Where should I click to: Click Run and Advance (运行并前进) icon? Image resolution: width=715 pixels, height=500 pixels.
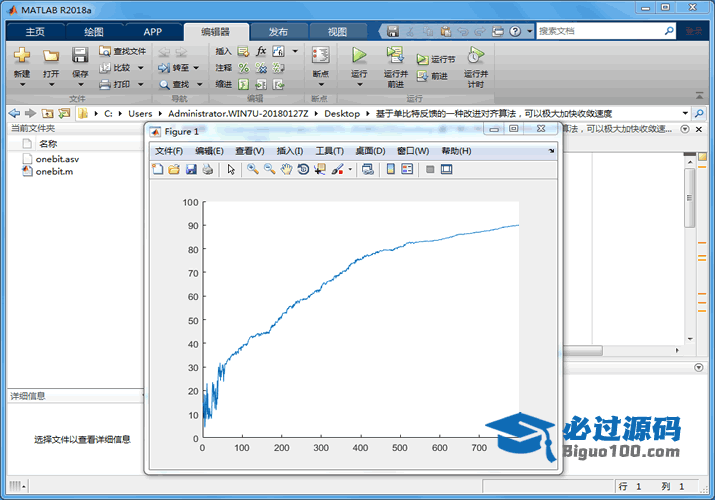[x=395, y=55]
